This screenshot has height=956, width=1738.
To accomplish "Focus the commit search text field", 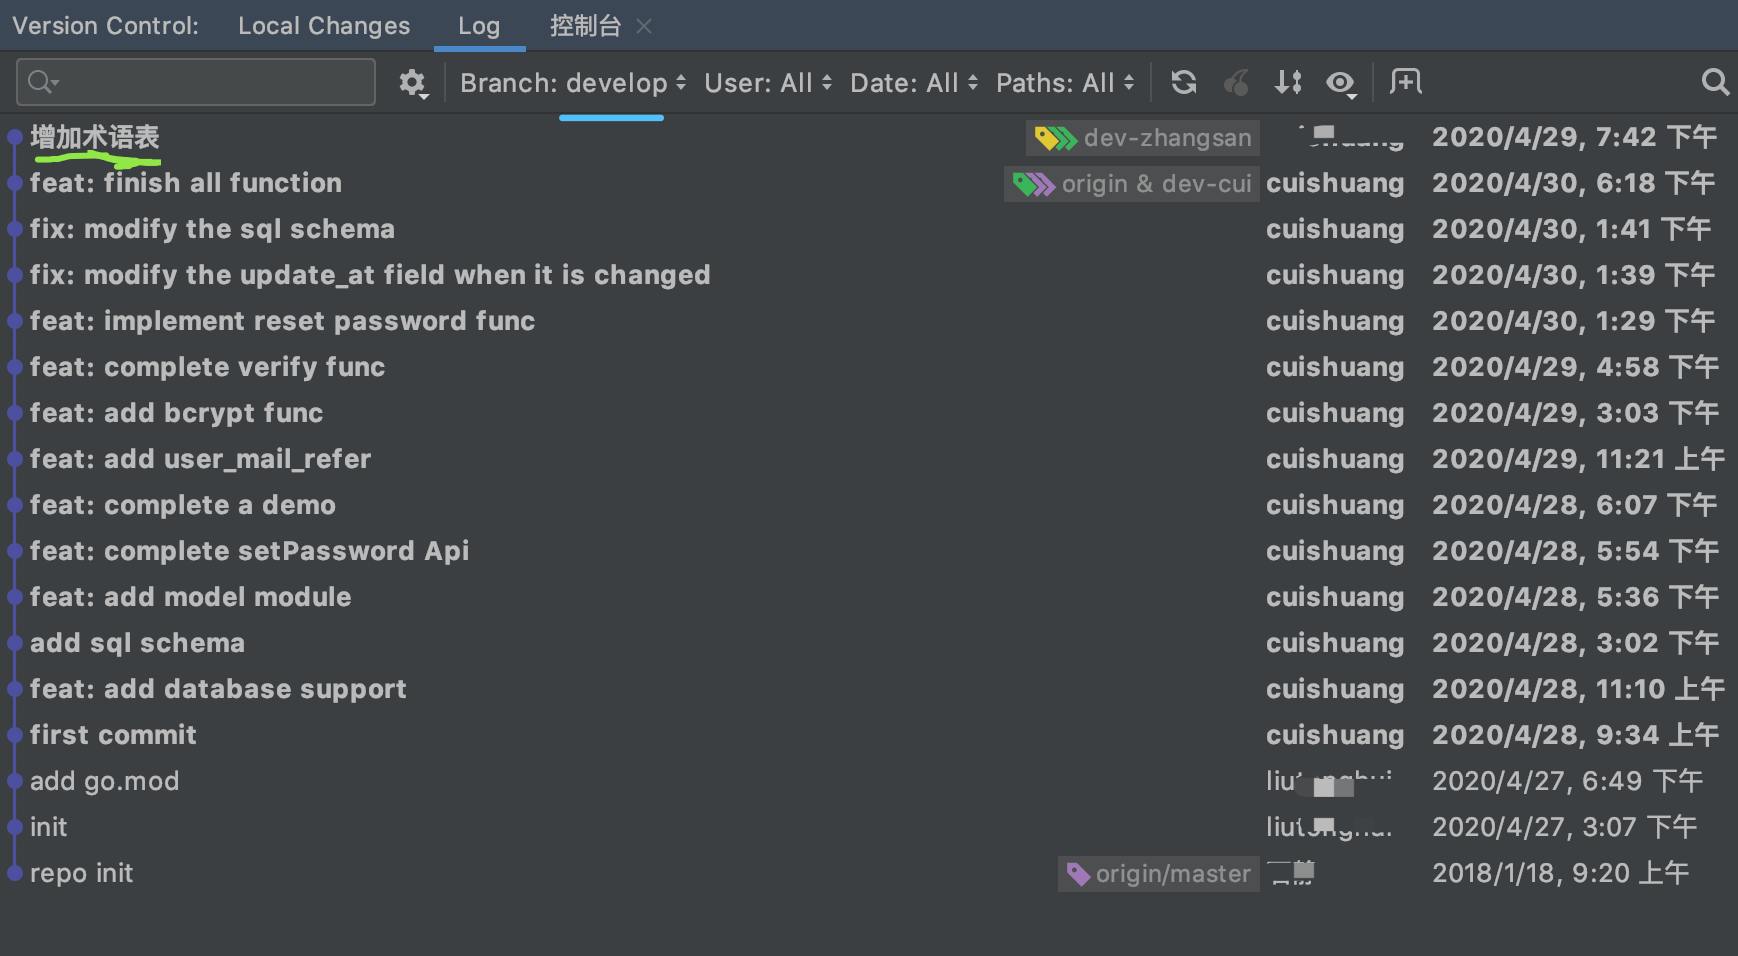I will point(210,82).
